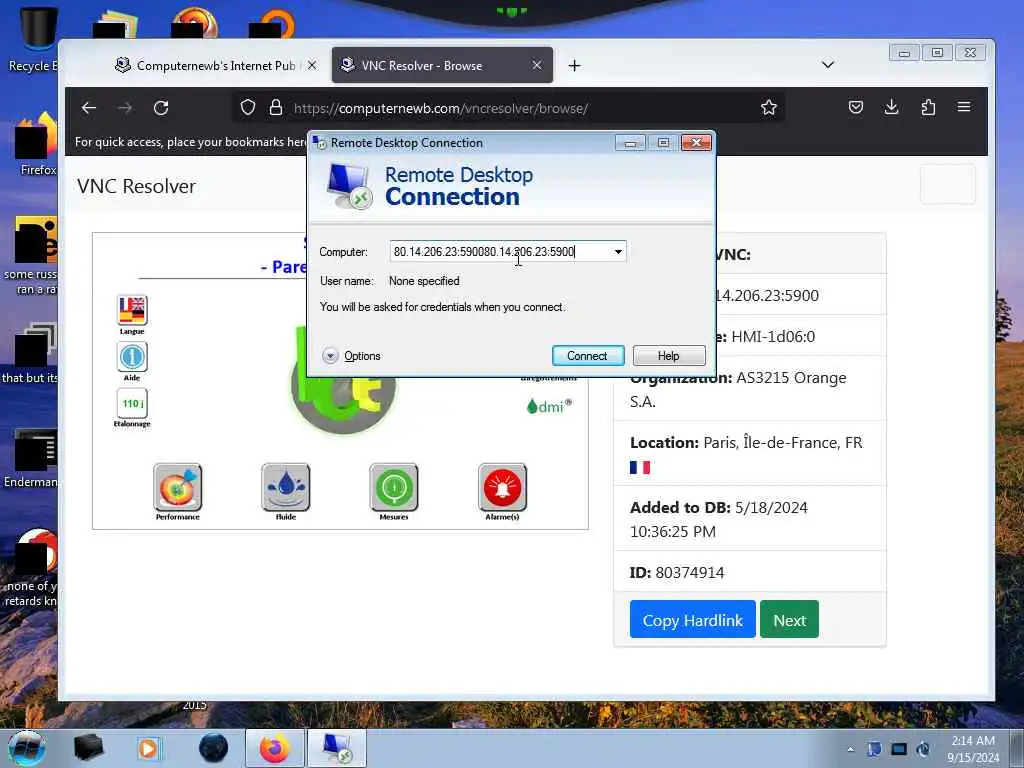
Task: Close the VNC Resolver tab
Action: (537, 65)
